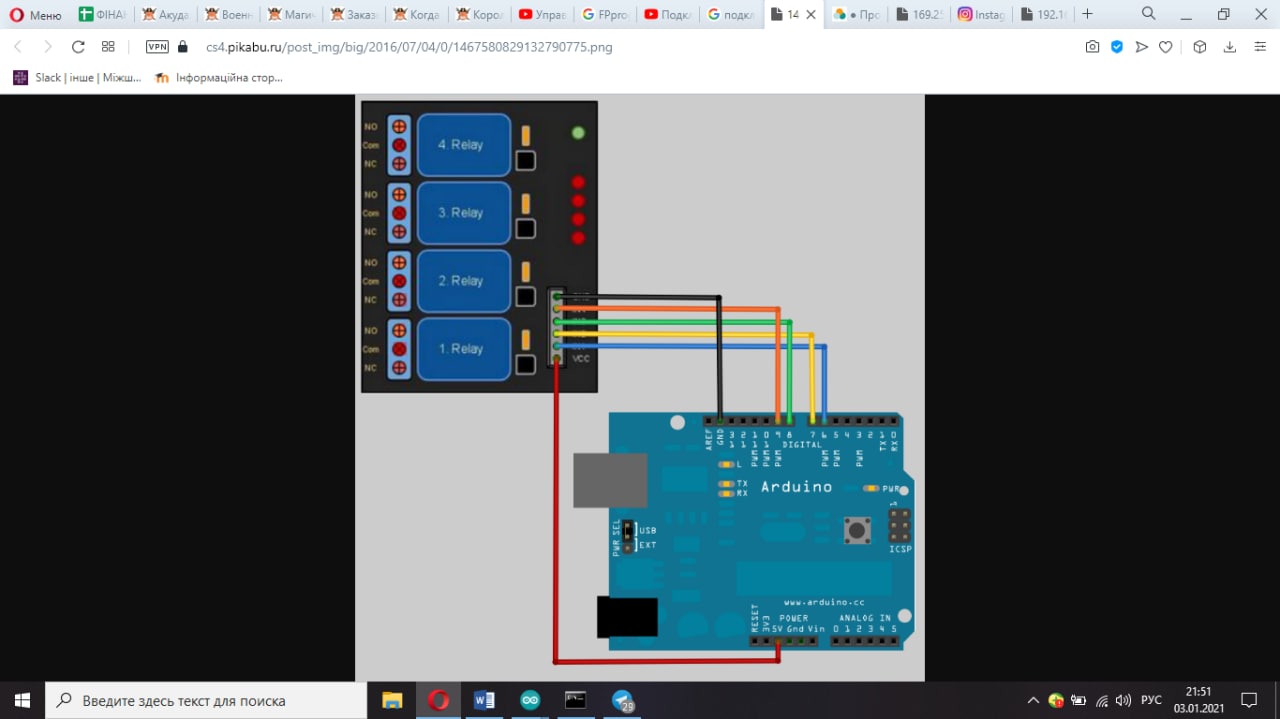Switch to the Магич tab
The image size is (1280, 719).
point(292,15)
